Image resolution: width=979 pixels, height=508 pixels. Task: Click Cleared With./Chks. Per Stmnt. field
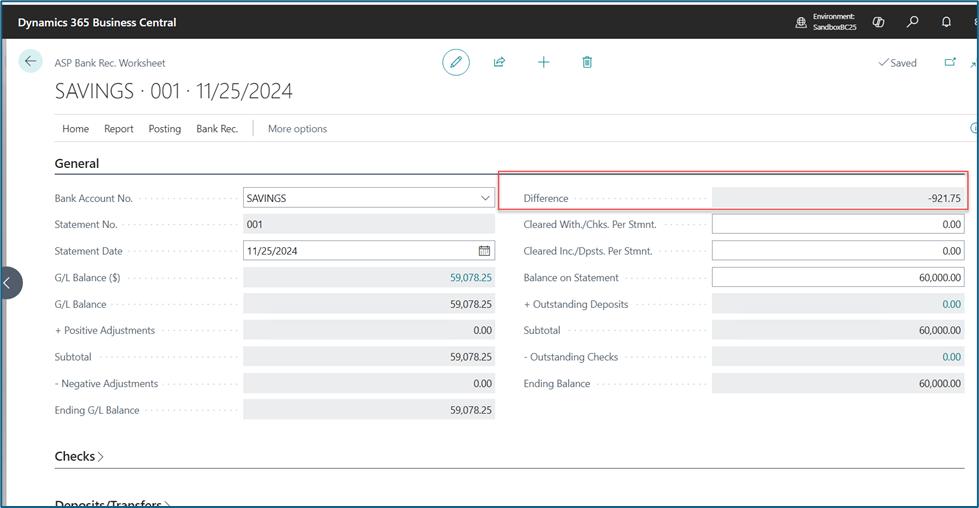point(838,224)
